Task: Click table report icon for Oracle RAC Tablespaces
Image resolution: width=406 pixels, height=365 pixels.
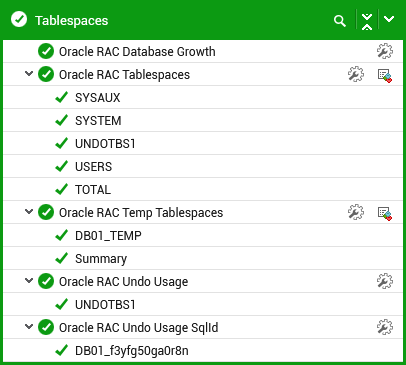Action: pos(385,75)
